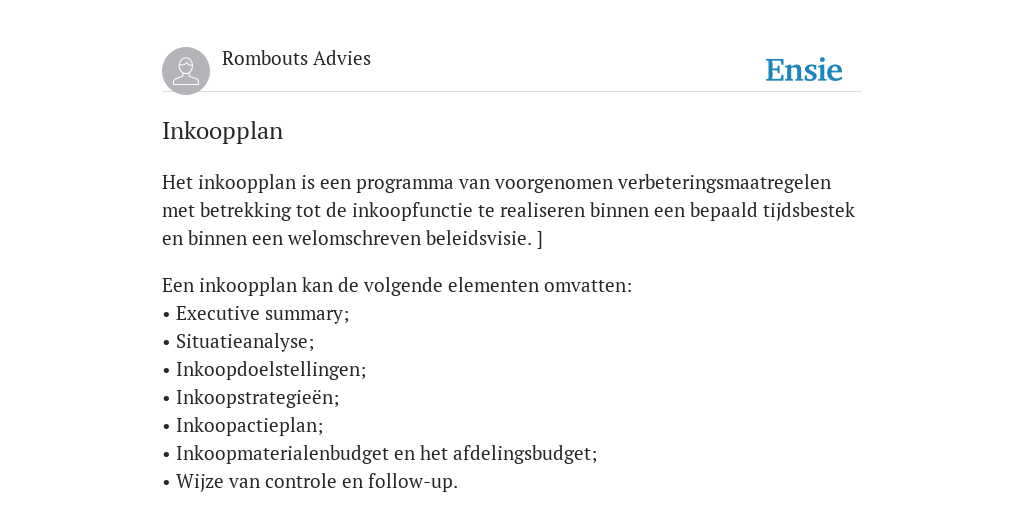Click the line 'Een inkoopplan kan de volgende elementen omvatten'
1024x512 pixels.
[397, 285]
